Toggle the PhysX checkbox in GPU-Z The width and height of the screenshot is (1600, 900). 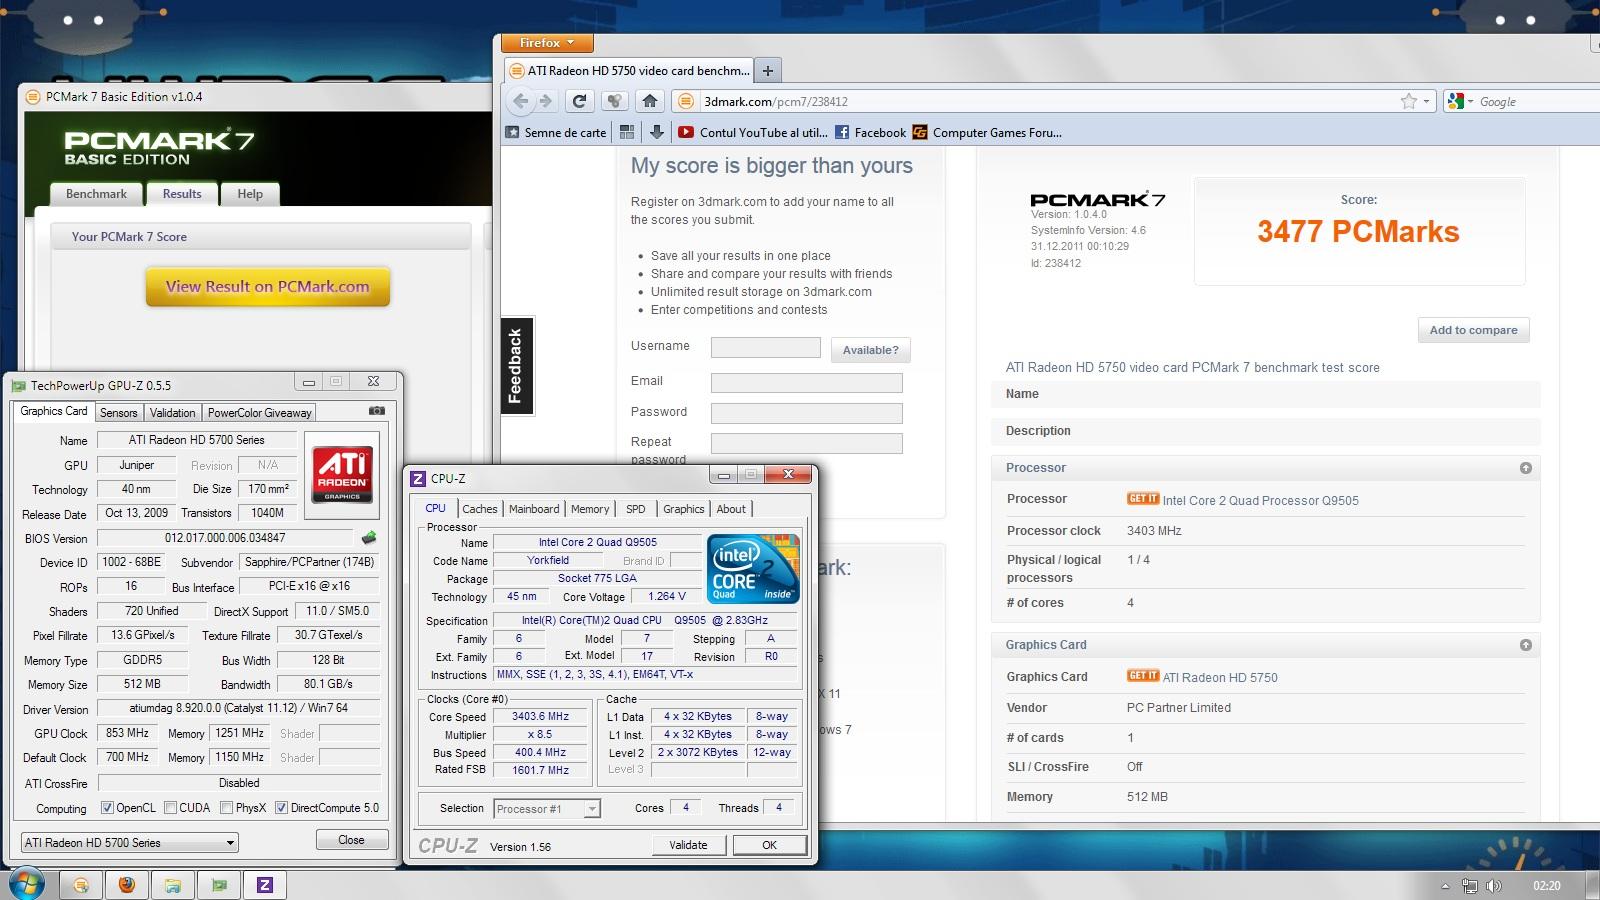tap(226, 808)
